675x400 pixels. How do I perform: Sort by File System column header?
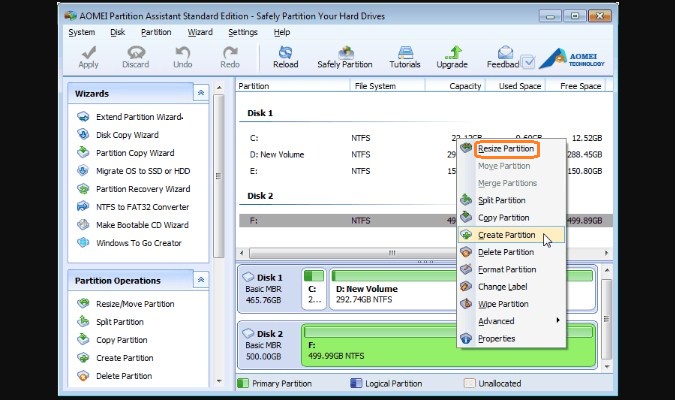pyautogui.click(x=387, y=86)
